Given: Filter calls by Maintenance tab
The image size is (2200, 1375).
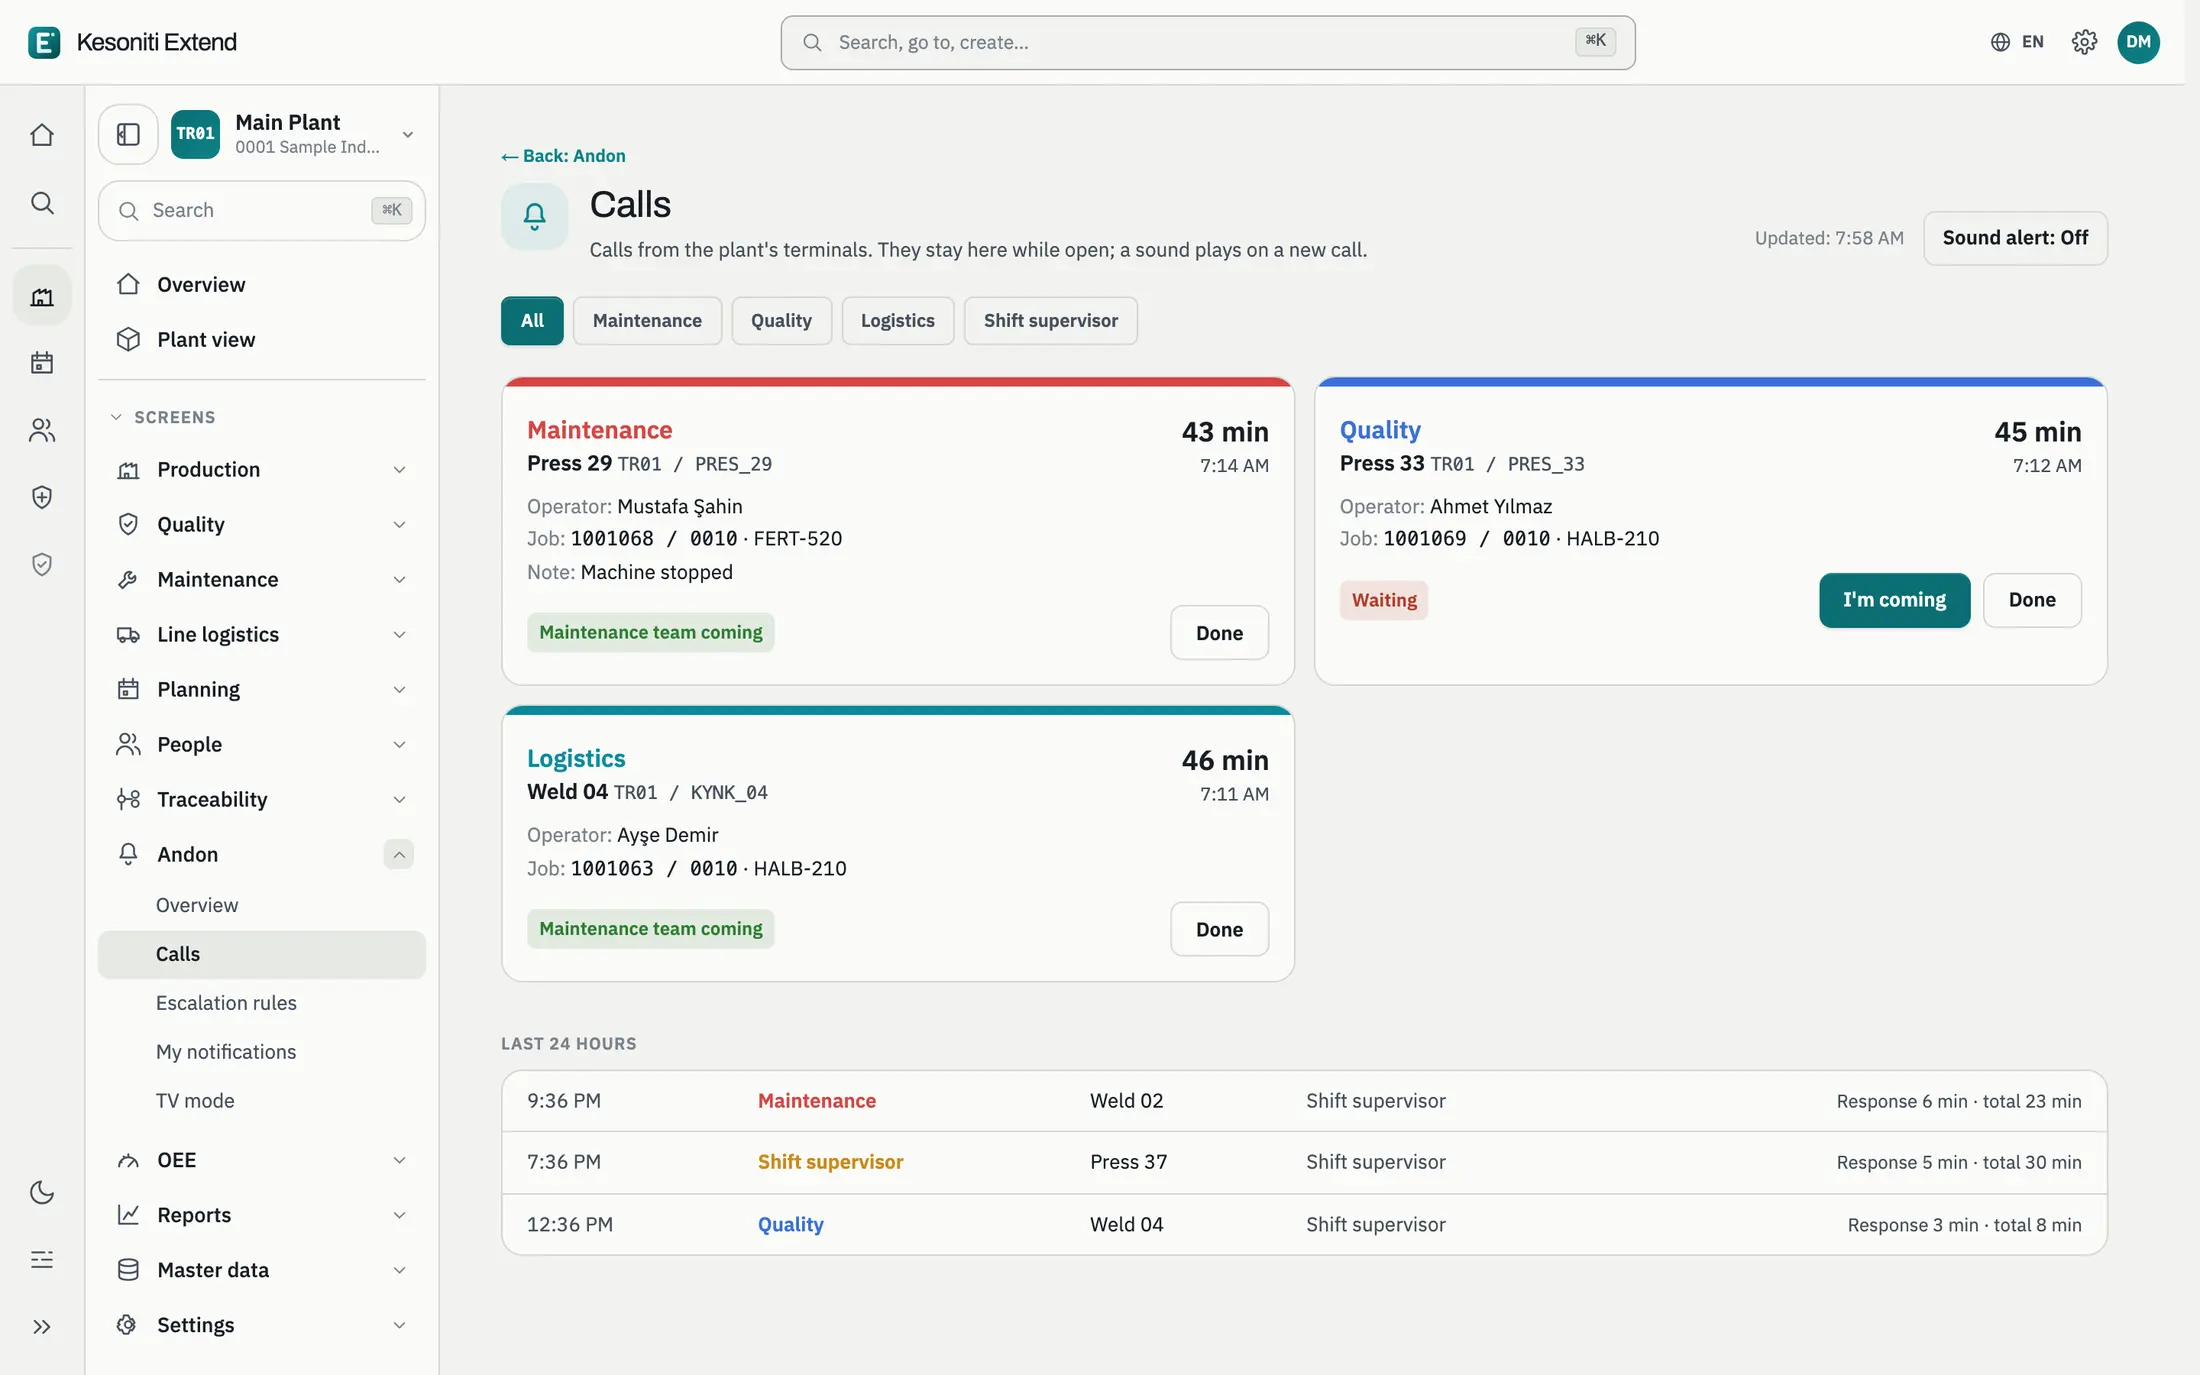Looking at the screenshot, I should click(647, 321).
